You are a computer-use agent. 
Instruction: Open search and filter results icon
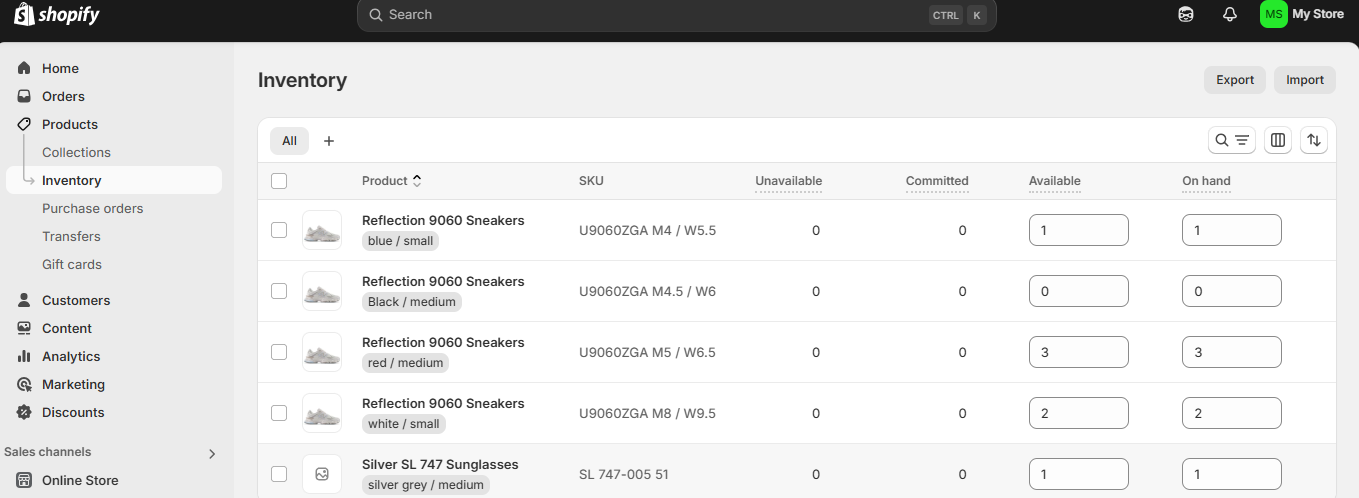[x=1231, y=141]
